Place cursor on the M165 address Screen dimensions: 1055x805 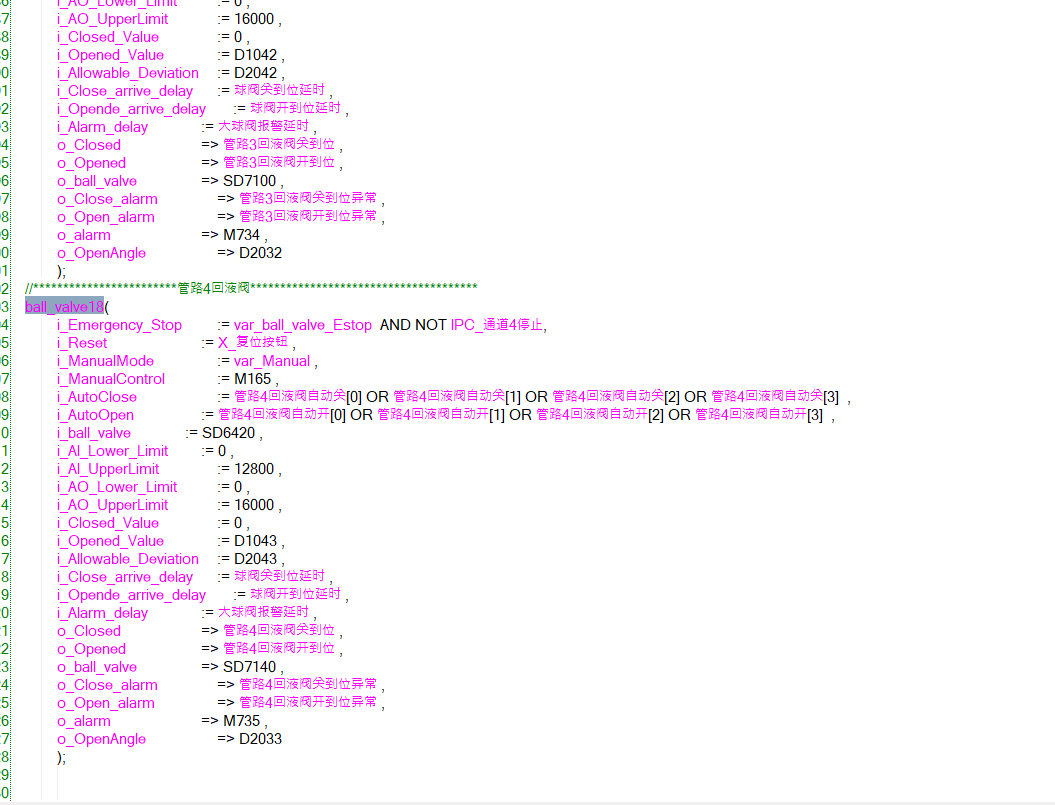[252, 379]
